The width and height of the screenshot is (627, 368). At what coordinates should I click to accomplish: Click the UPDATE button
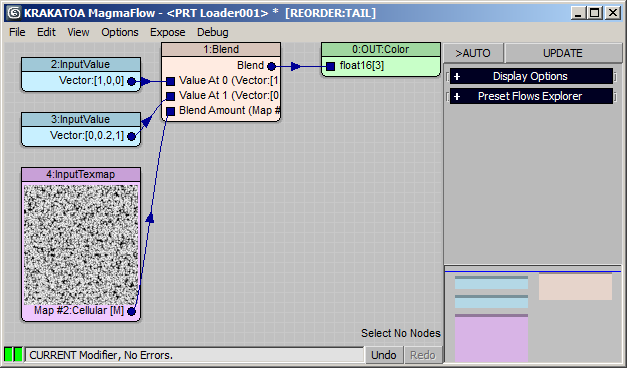point(563,53)
